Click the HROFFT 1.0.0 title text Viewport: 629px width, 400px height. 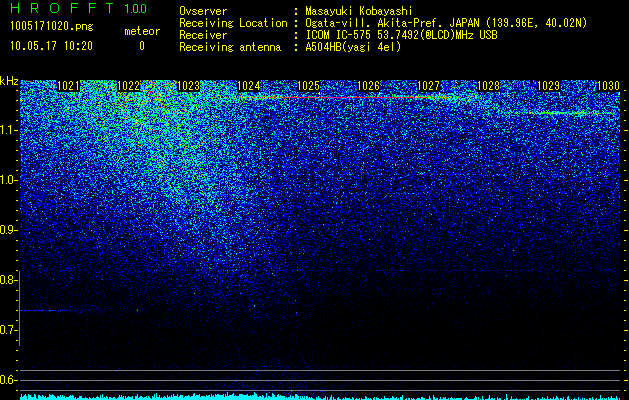[78, 8]
